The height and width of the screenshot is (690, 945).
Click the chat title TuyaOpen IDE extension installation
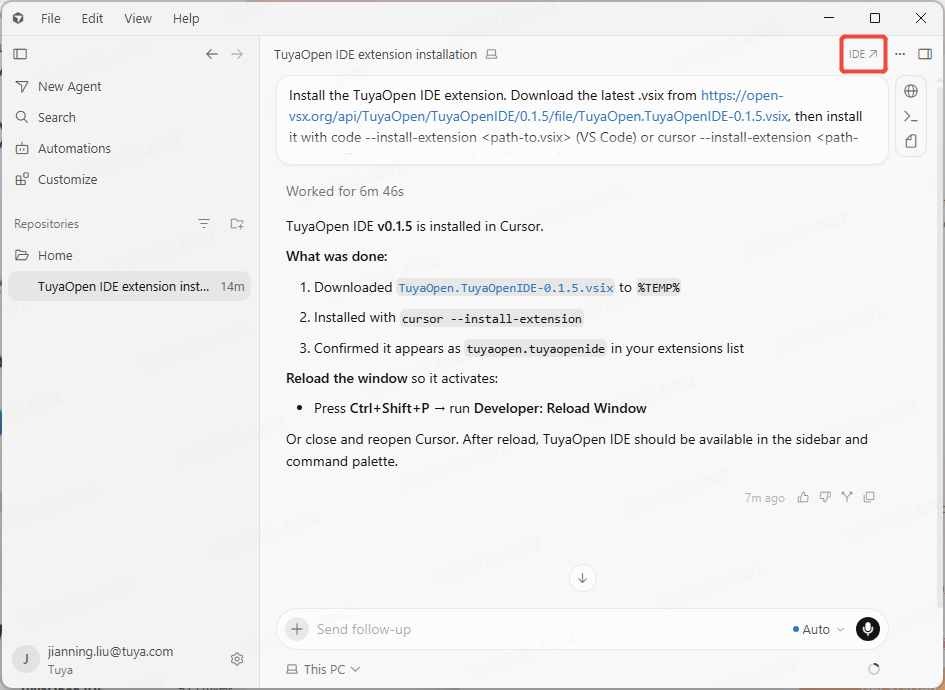[x=375, y=55]
